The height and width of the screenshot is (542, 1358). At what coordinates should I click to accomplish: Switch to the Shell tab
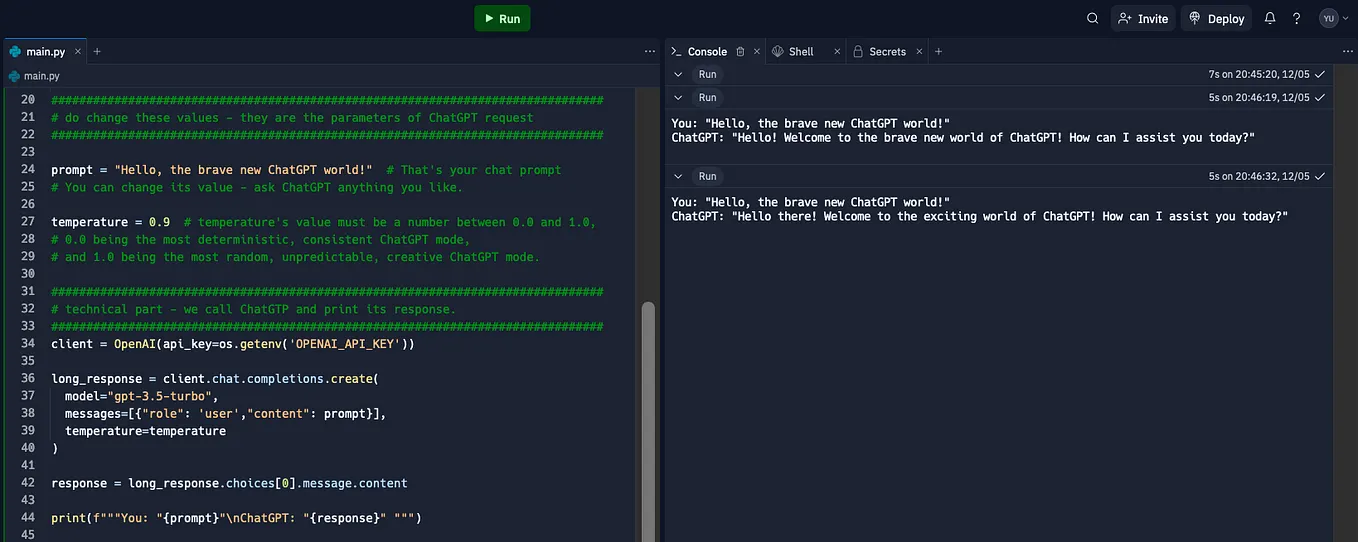(x=793, y=51)
